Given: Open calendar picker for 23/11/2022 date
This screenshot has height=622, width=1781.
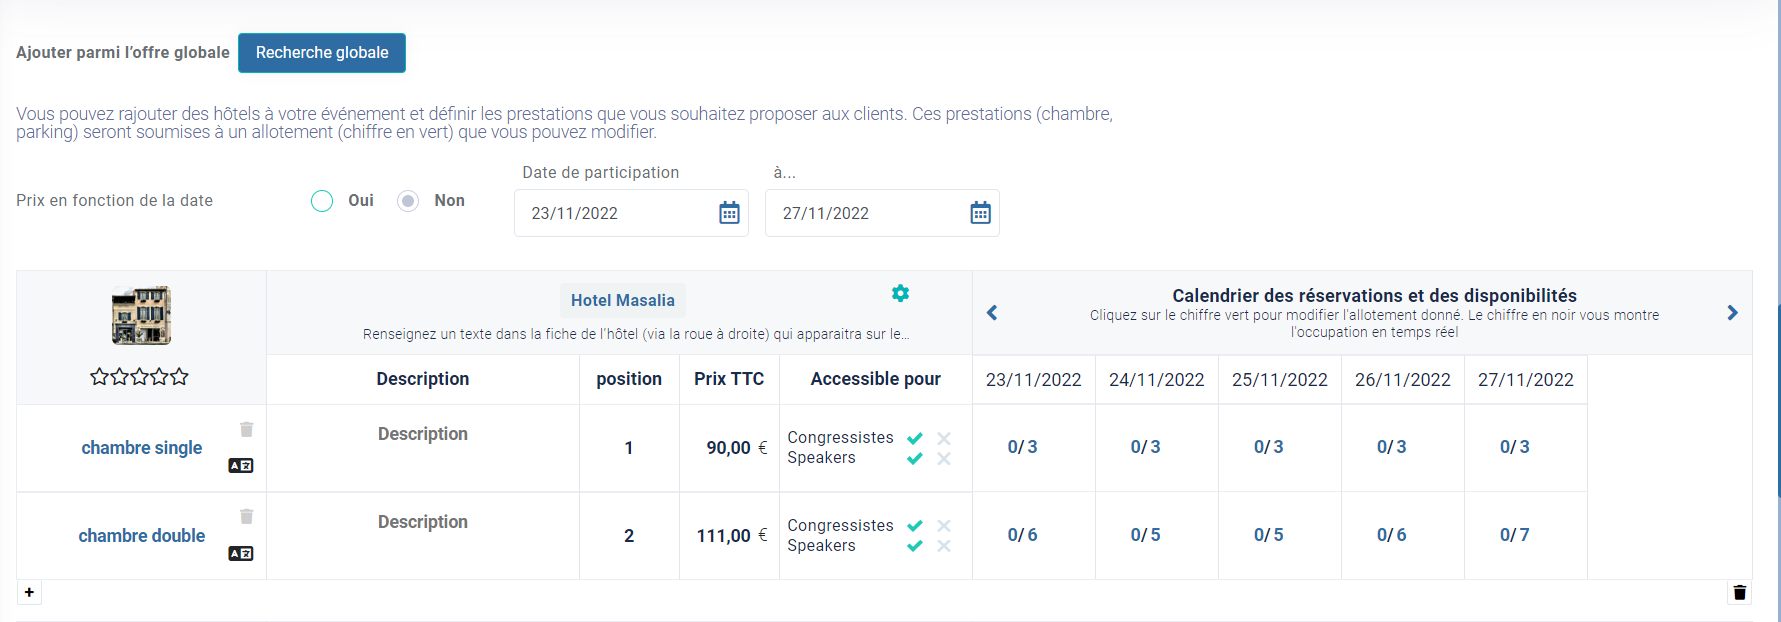Looking at the screenshot, I should [729, 213].
